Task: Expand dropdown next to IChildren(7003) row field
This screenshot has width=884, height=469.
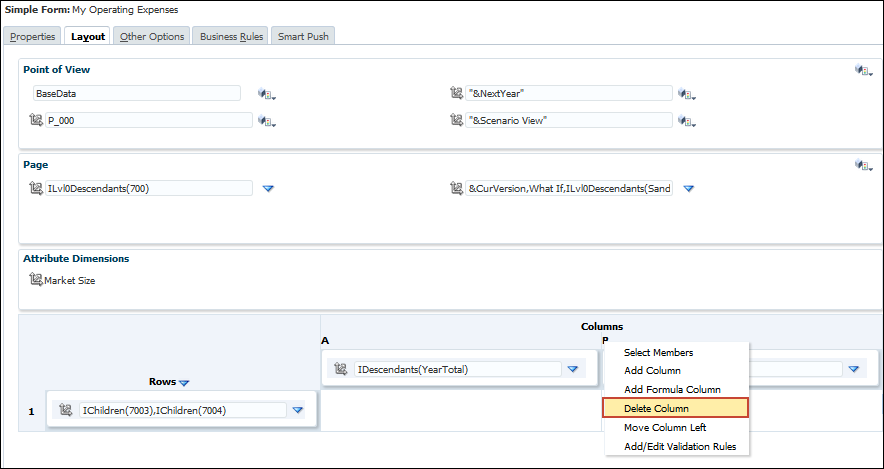Action: click(x=298, y=411)
